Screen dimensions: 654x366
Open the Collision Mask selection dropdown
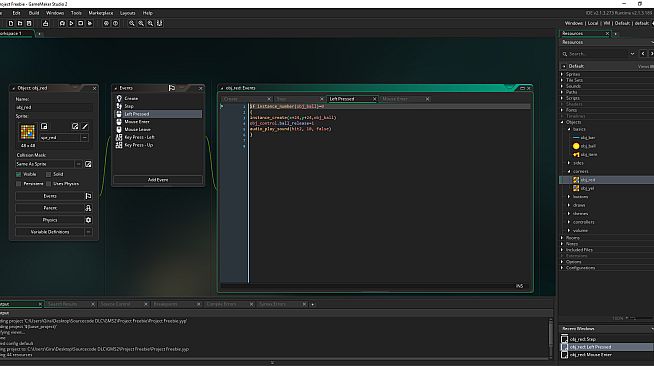tap(78, 164)
